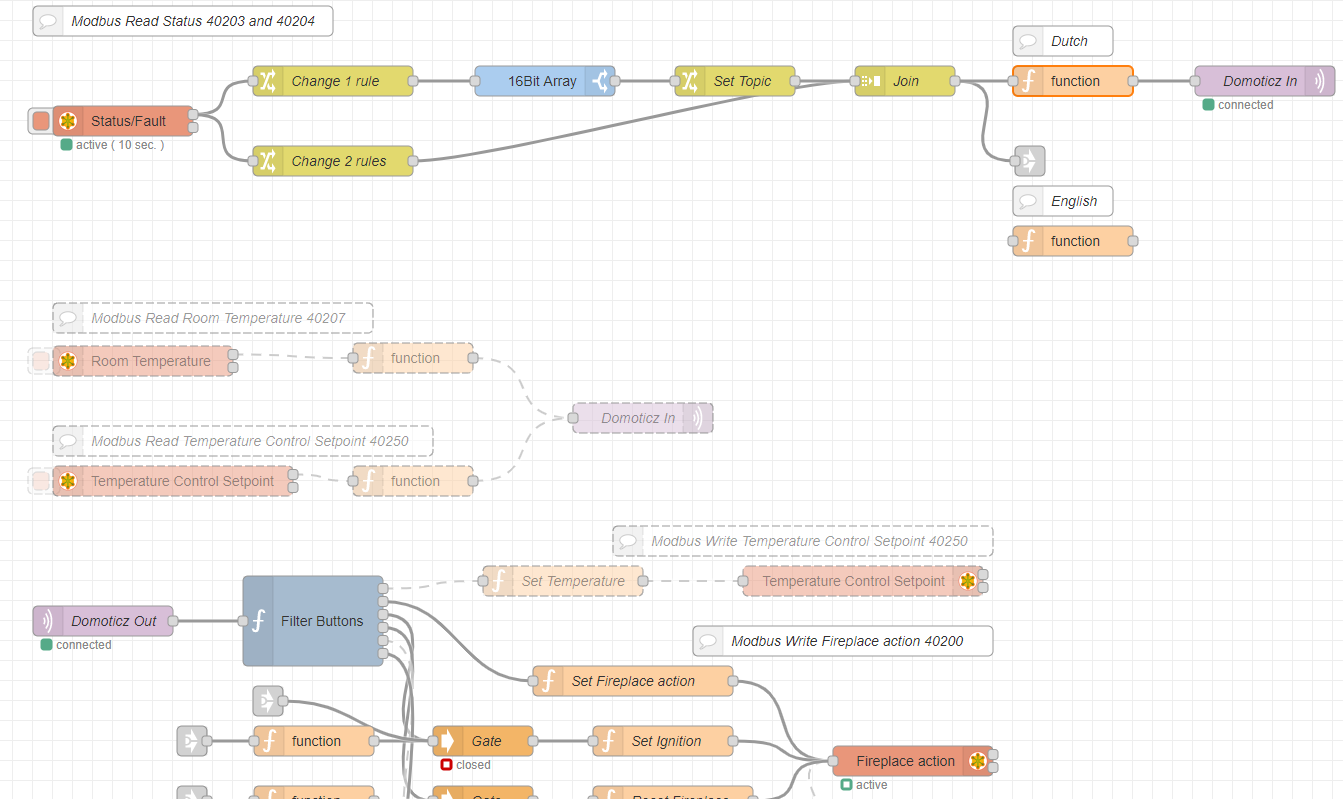Click modbus icon on the write Temperature Control Setpoint
The height and width of the screenshot is (799, 1343).
tap(967, 581)
